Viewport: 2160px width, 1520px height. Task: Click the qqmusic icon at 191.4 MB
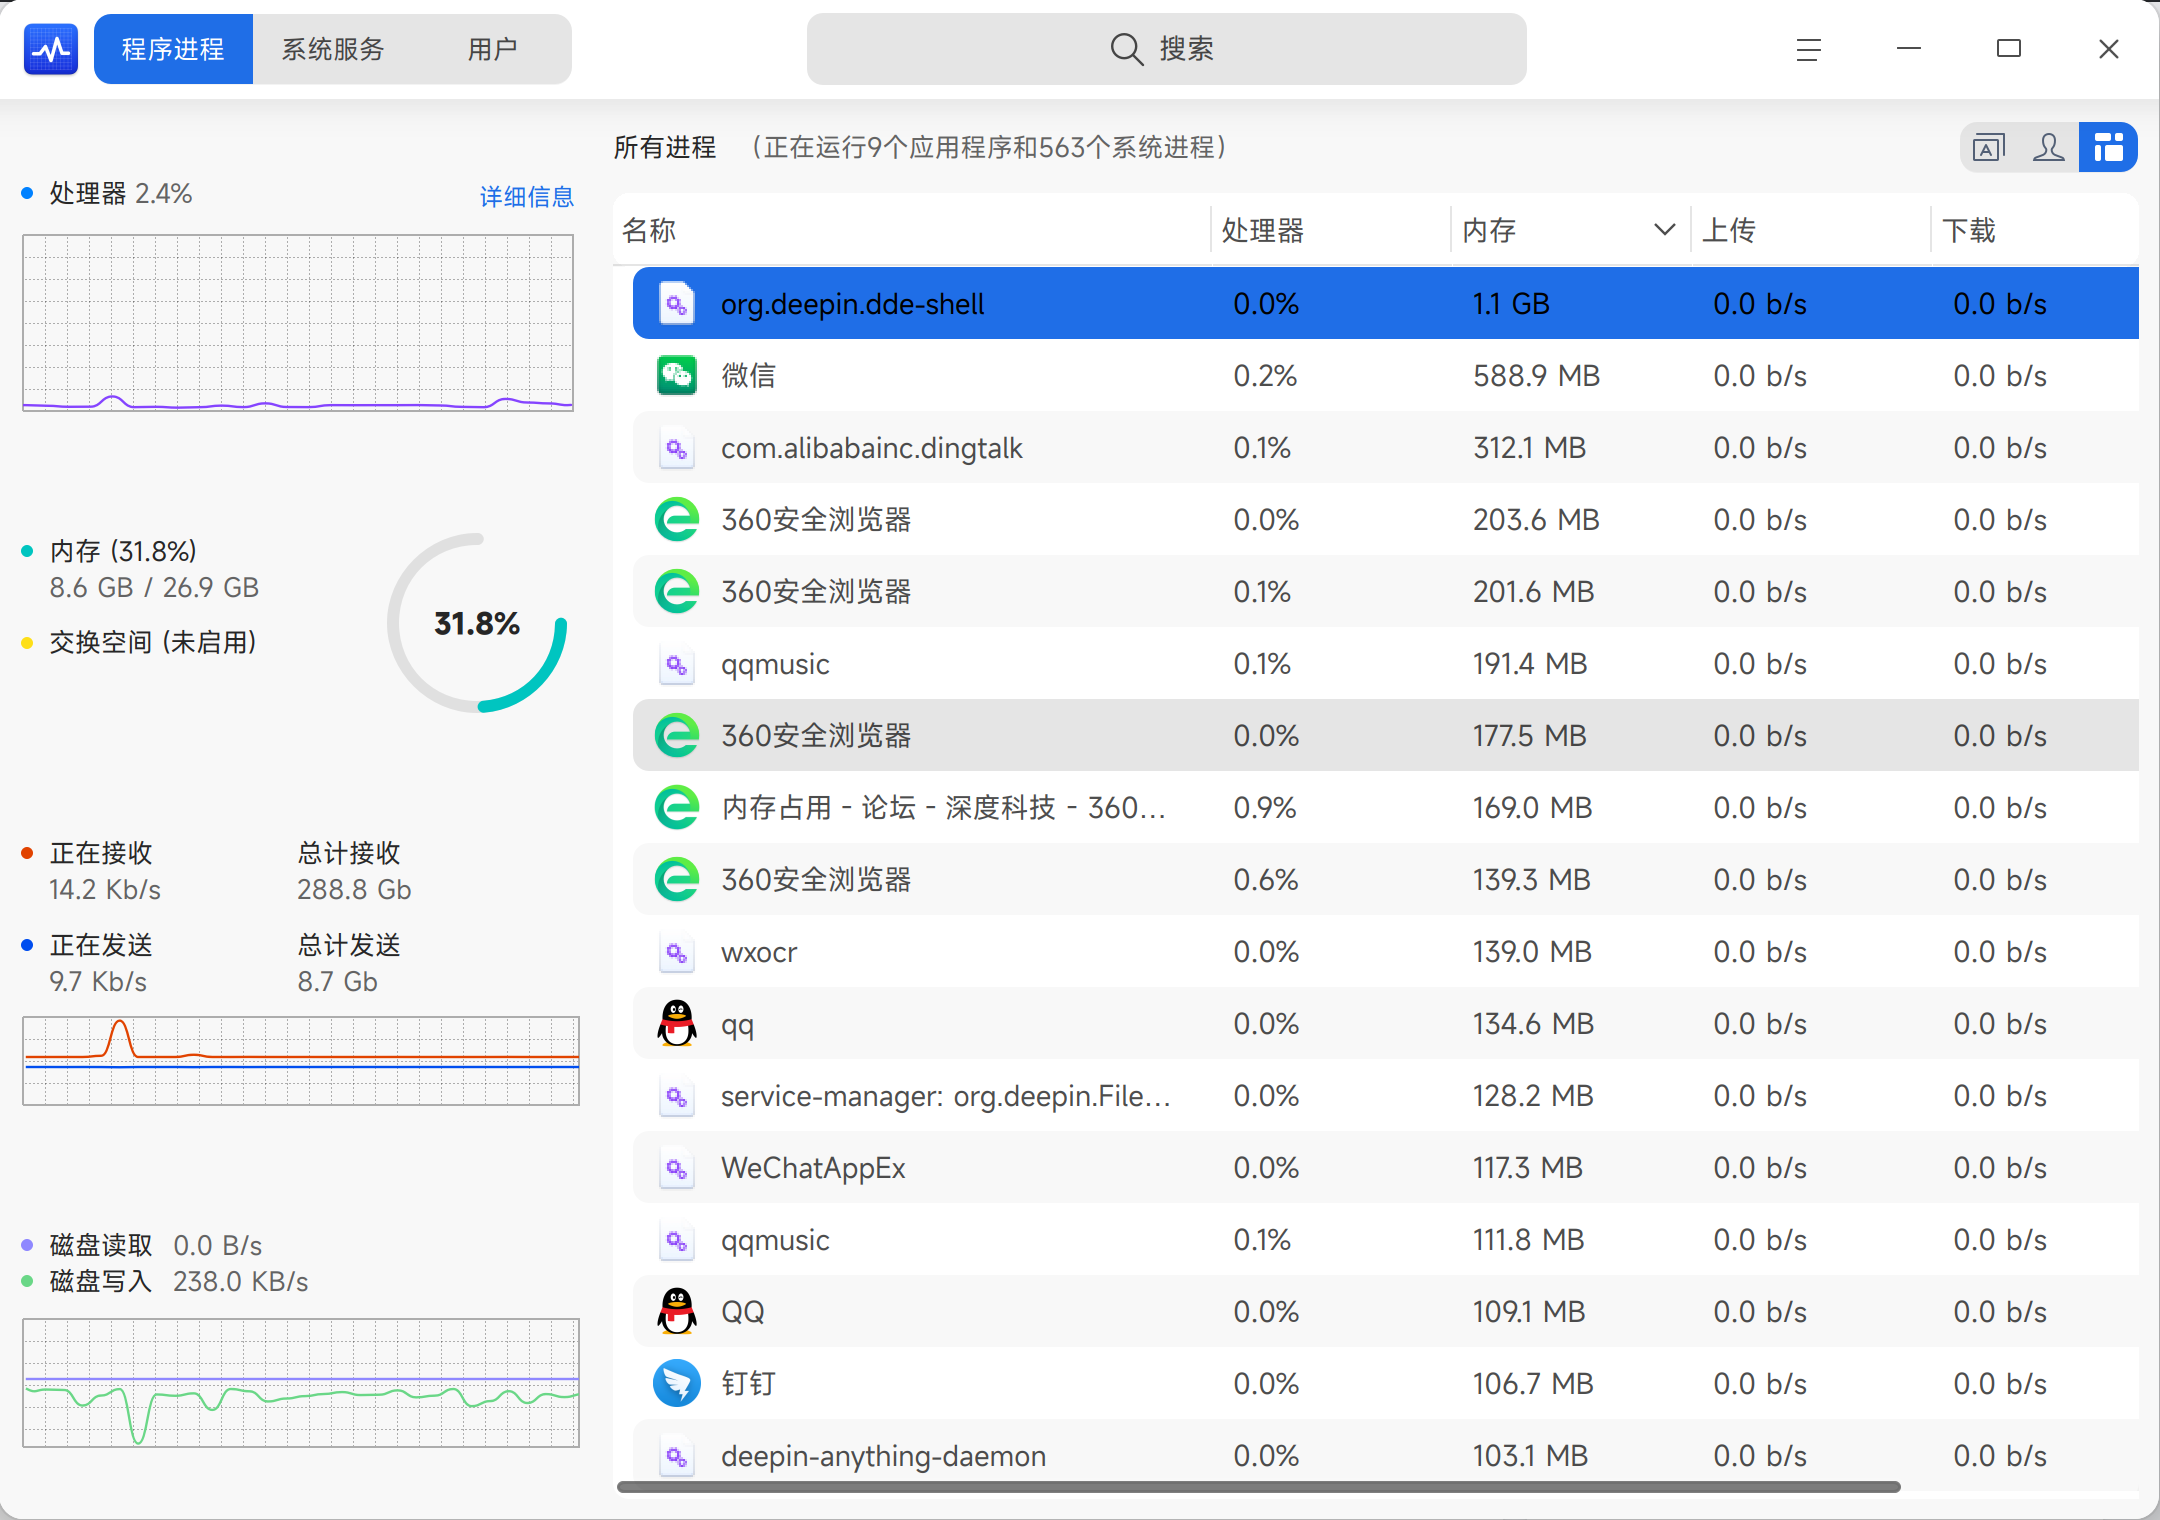pyautogui.click(x=677, y=664)
